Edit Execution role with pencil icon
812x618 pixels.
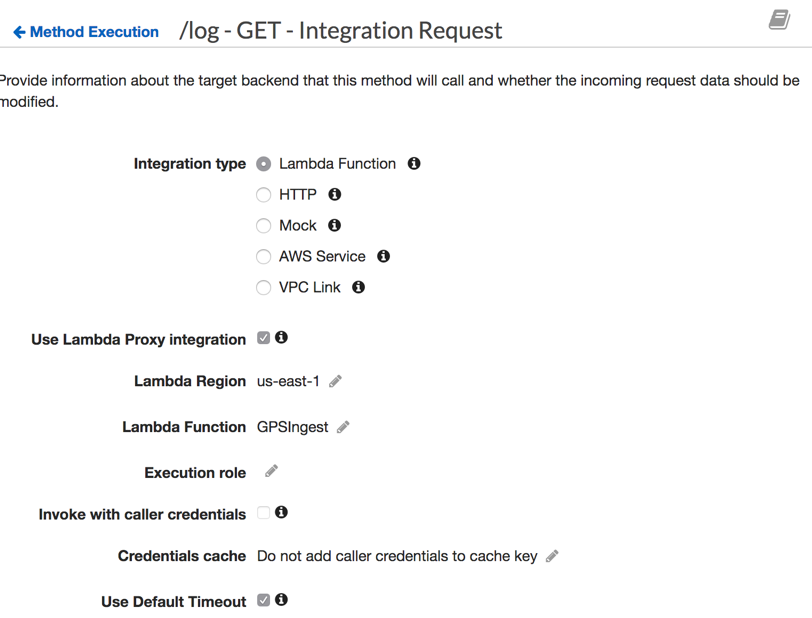(x=271, y=471)
